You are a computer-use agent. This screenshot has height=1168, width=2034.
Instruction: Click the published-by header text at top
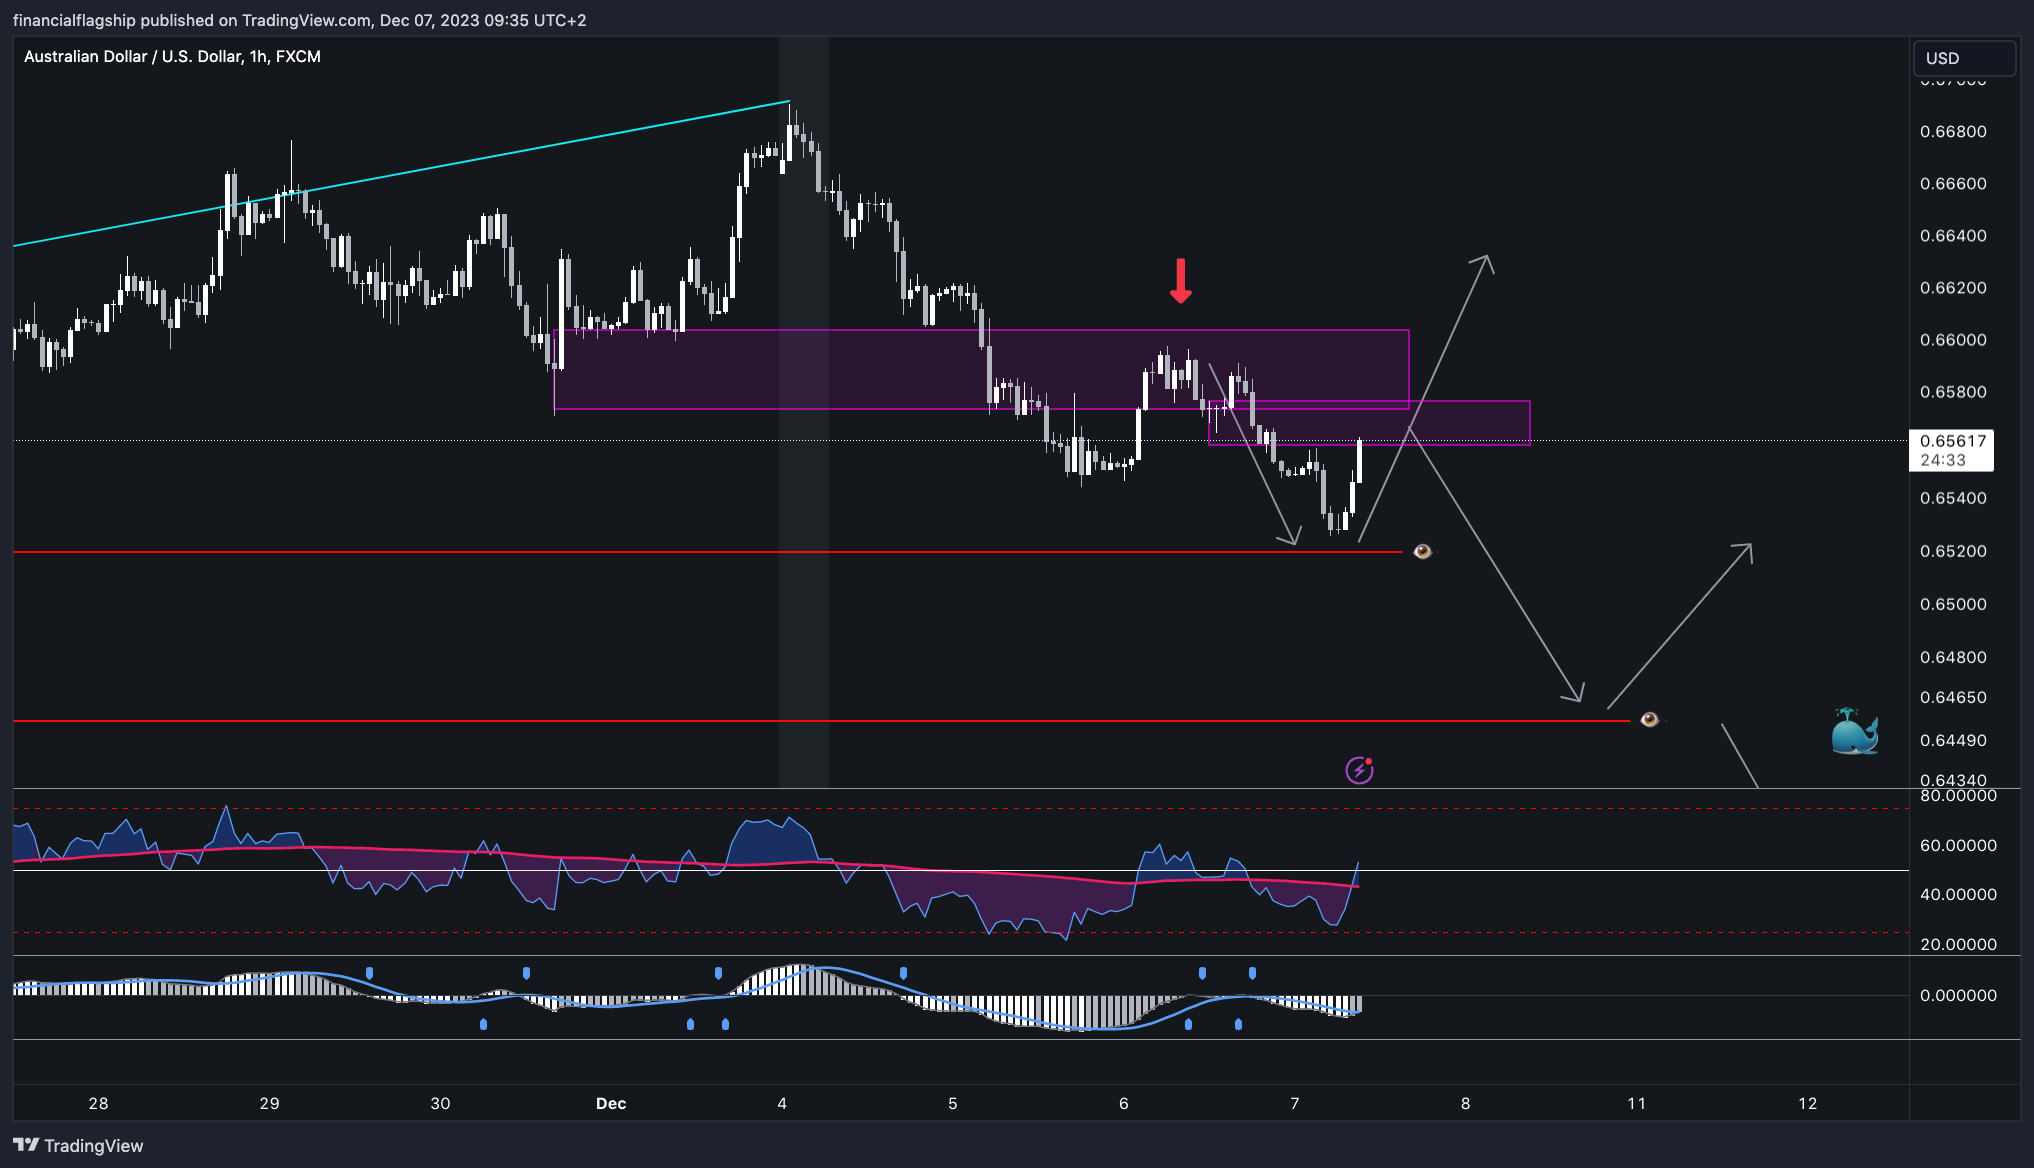click(300, 20)
